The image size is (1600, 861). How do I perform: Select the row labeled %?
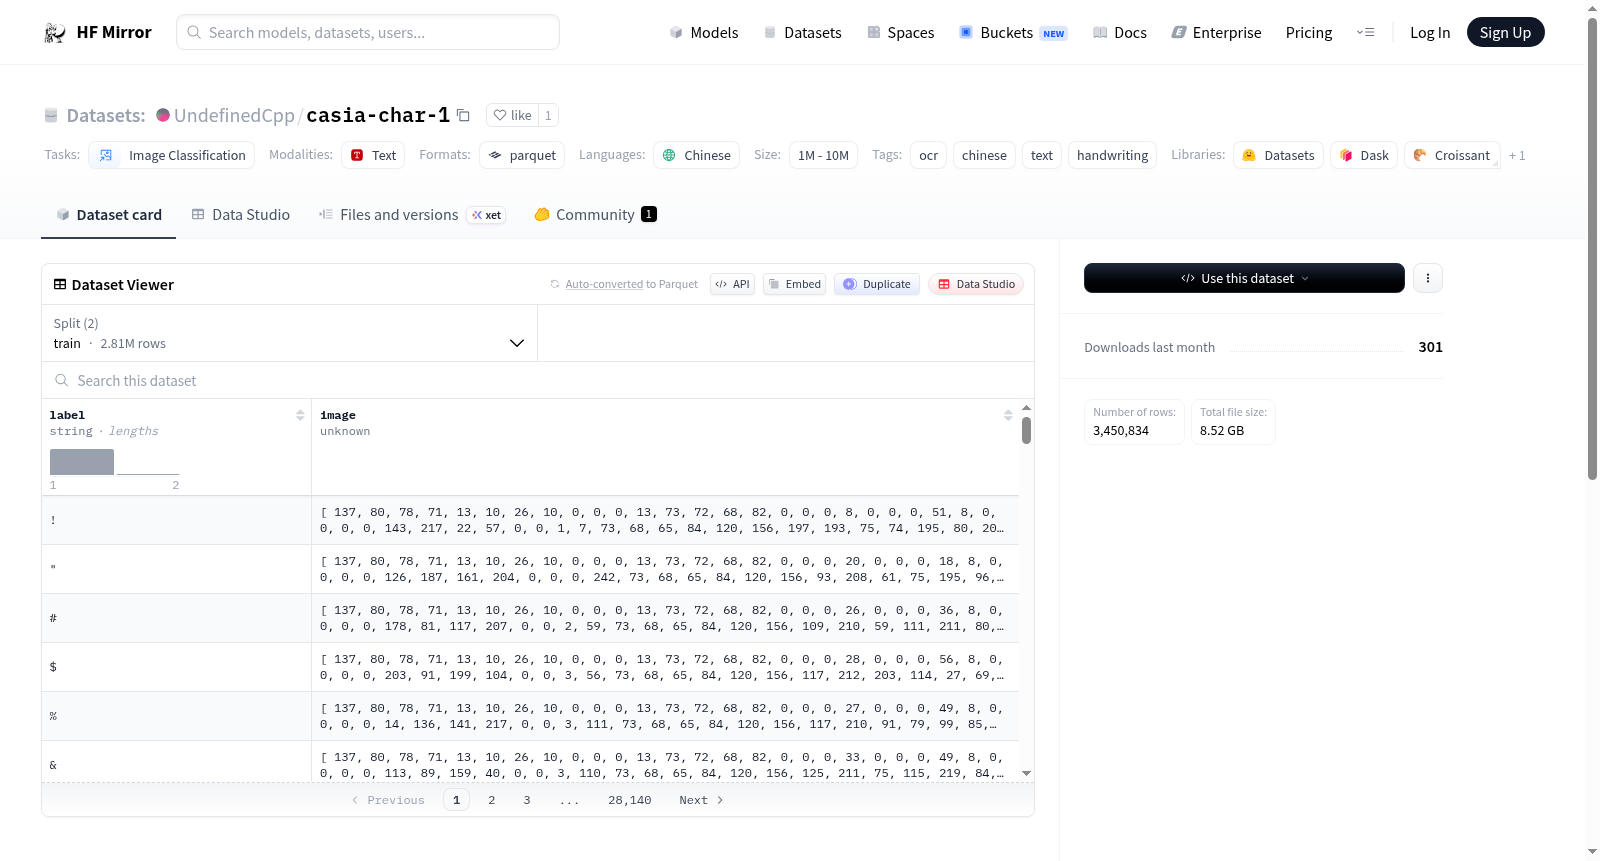click(530, 716)
